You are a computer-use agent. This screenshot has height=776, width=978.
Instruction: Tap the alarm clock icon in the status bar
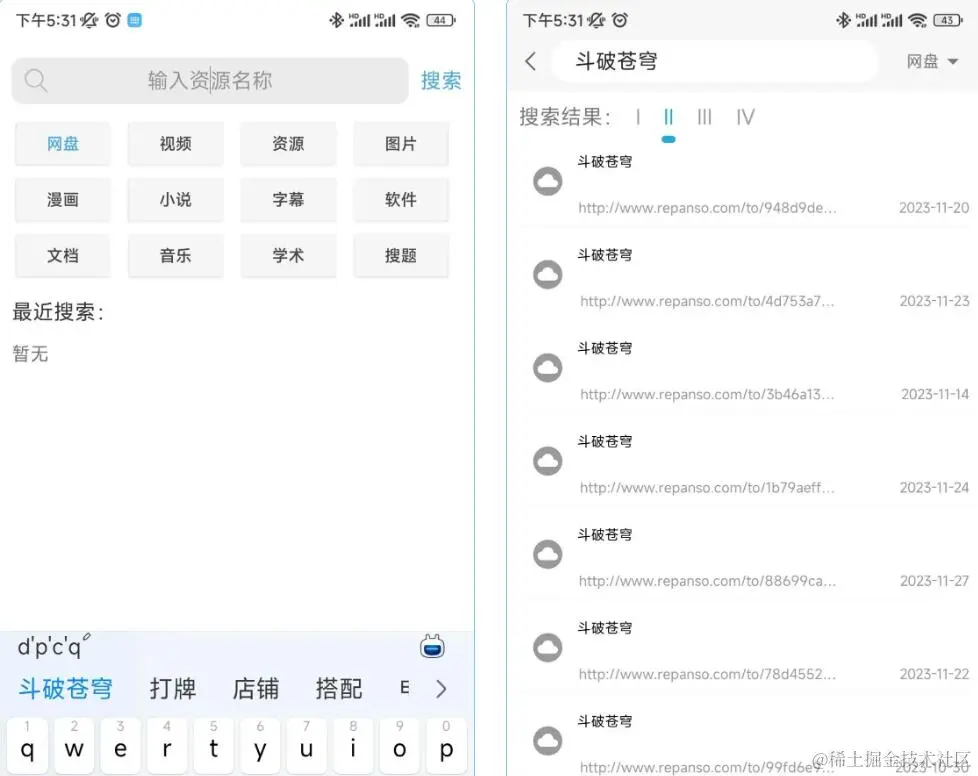(111, 18)
